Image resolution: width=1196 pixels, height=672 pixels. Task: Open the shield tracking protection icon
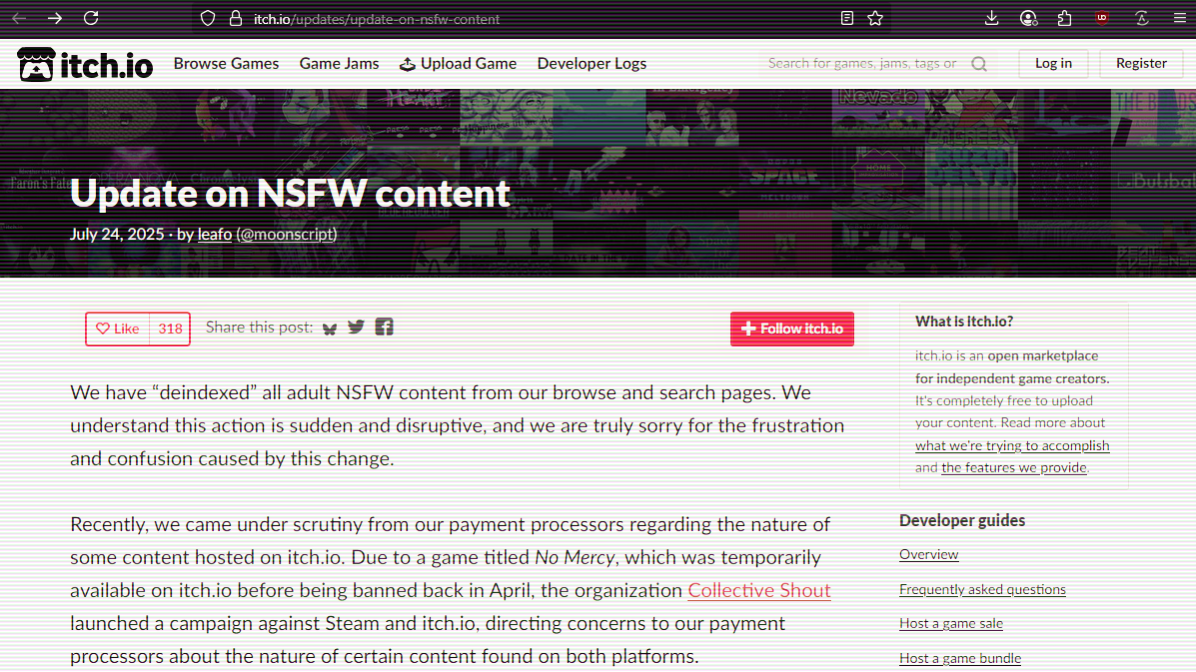[x=207, y=18]
